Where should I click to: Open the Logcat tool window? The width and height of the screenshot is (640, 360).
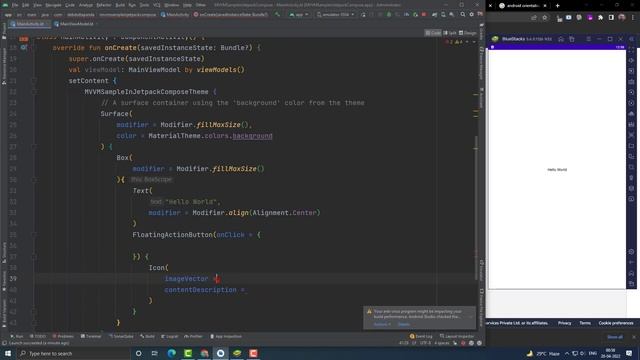(x=169, y=336)
